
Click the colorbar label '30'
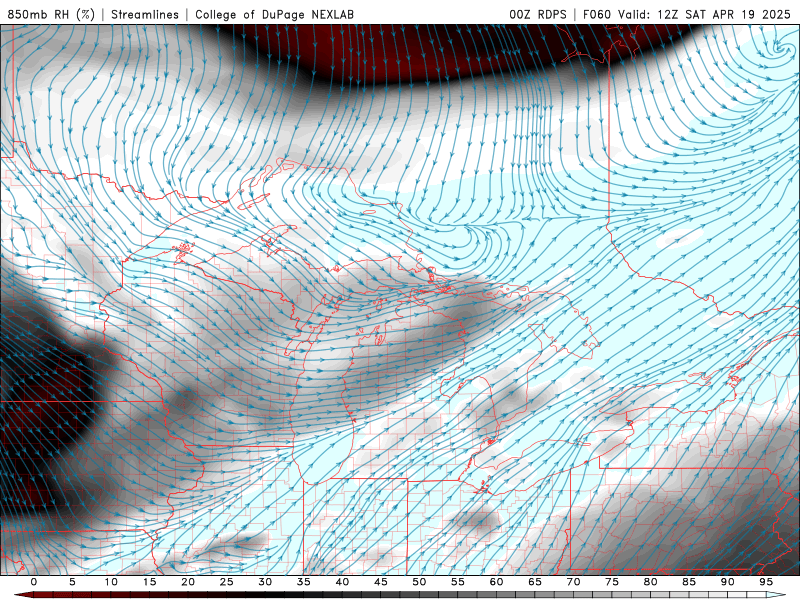click(265, 582)
